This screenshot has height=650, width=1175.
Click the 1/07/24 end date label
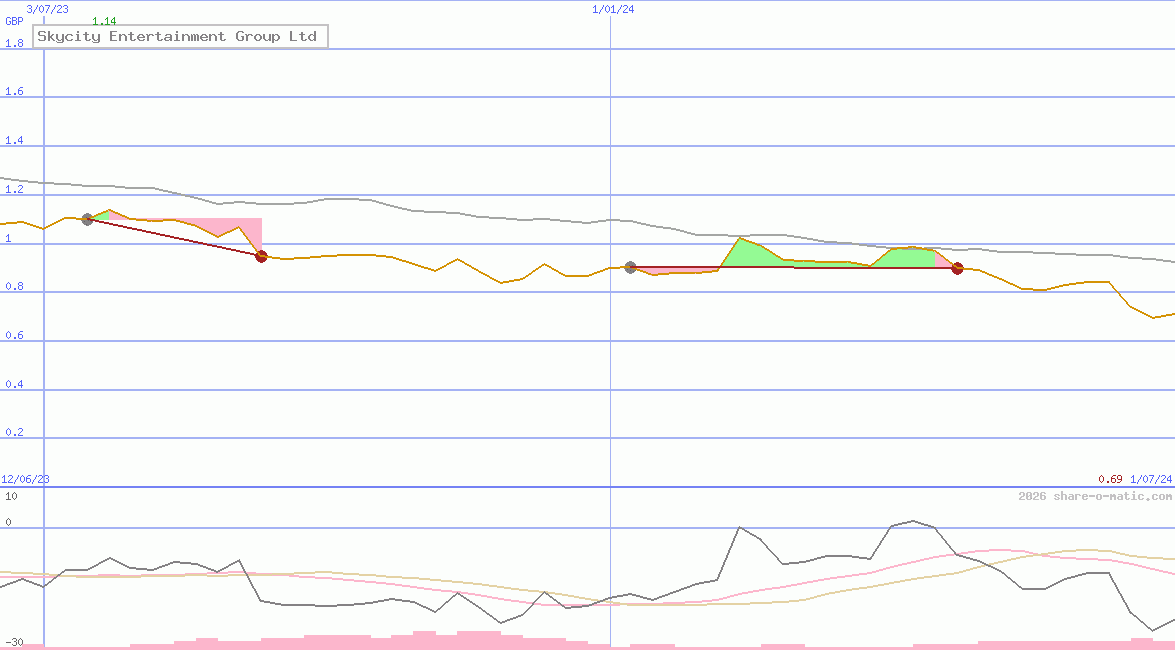click(x=1151, y=479)
